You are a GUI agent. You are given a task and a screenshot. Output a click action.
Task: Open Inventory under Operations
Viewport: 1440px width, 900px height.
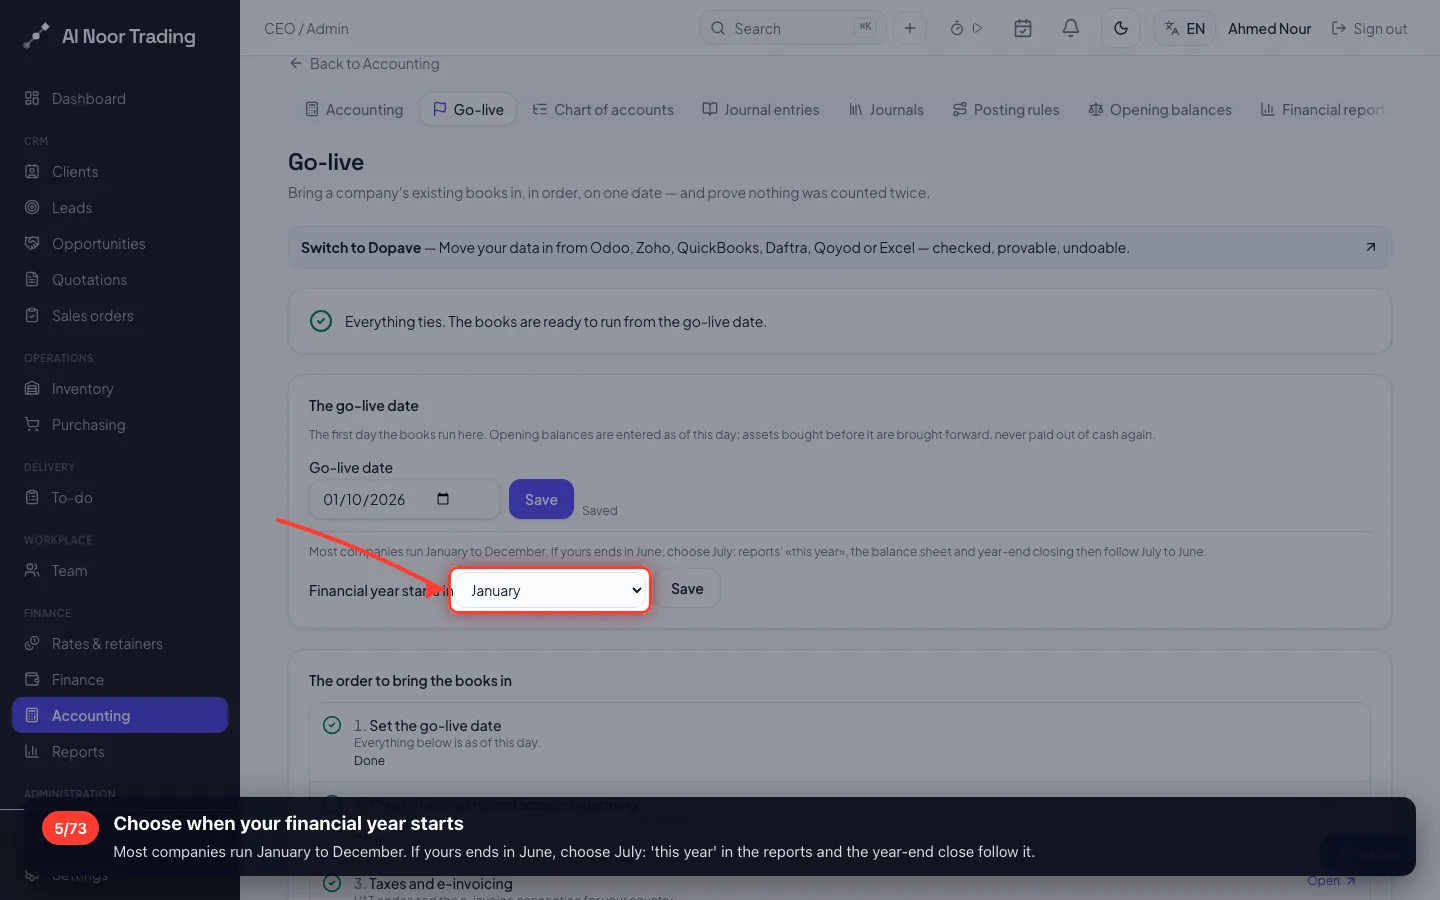click(120, 388)
